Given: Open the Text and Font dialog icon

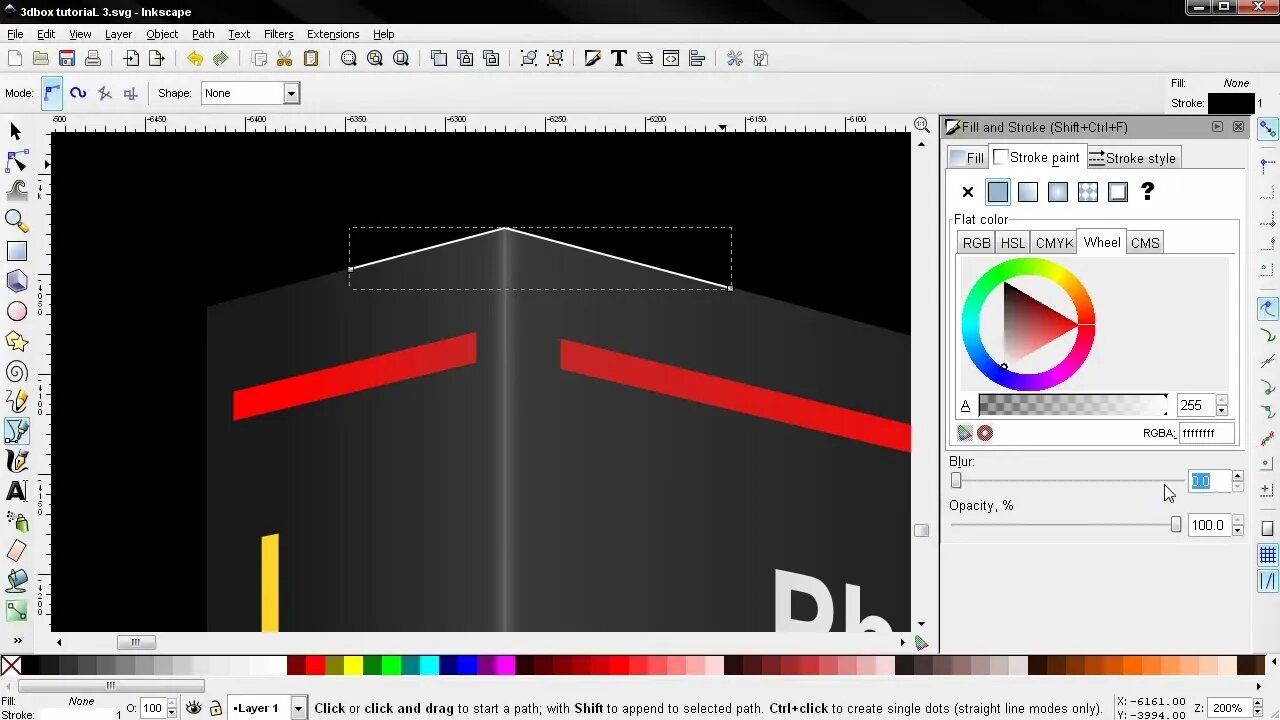Looking at the screenshot, I should [x=619, y=59].
